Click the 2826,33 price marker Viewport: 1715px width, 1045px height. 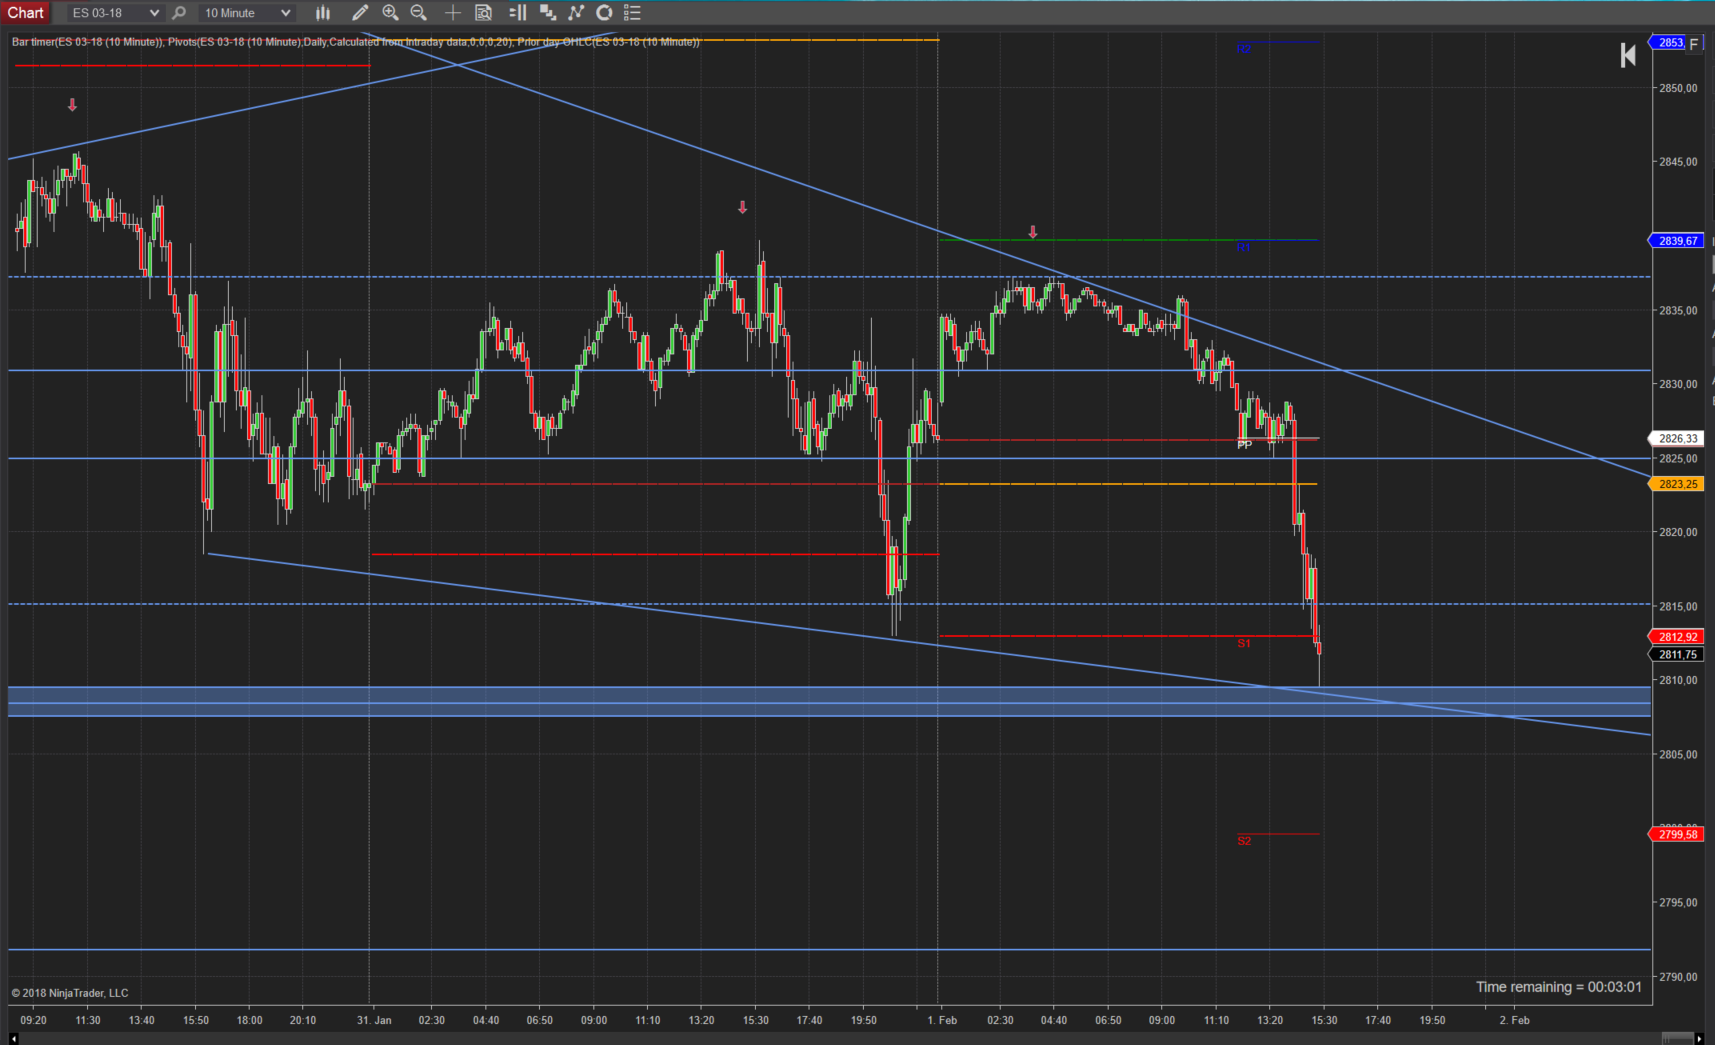click(x=1675, y=439)
